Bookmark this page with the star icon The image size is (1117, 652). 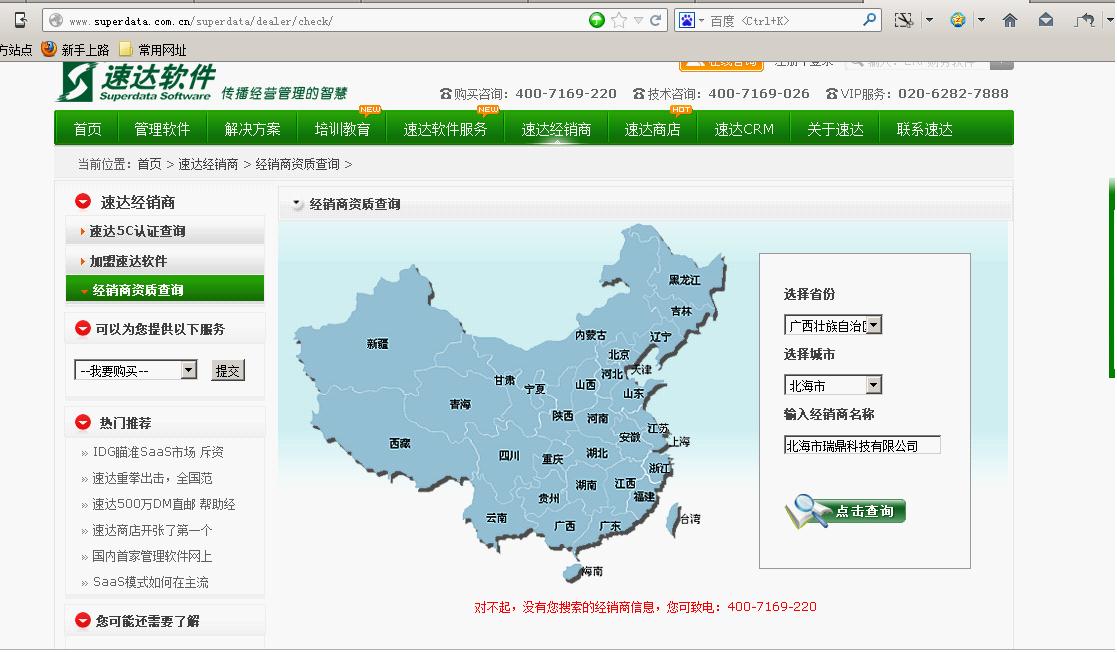click(x=619, y=21)
